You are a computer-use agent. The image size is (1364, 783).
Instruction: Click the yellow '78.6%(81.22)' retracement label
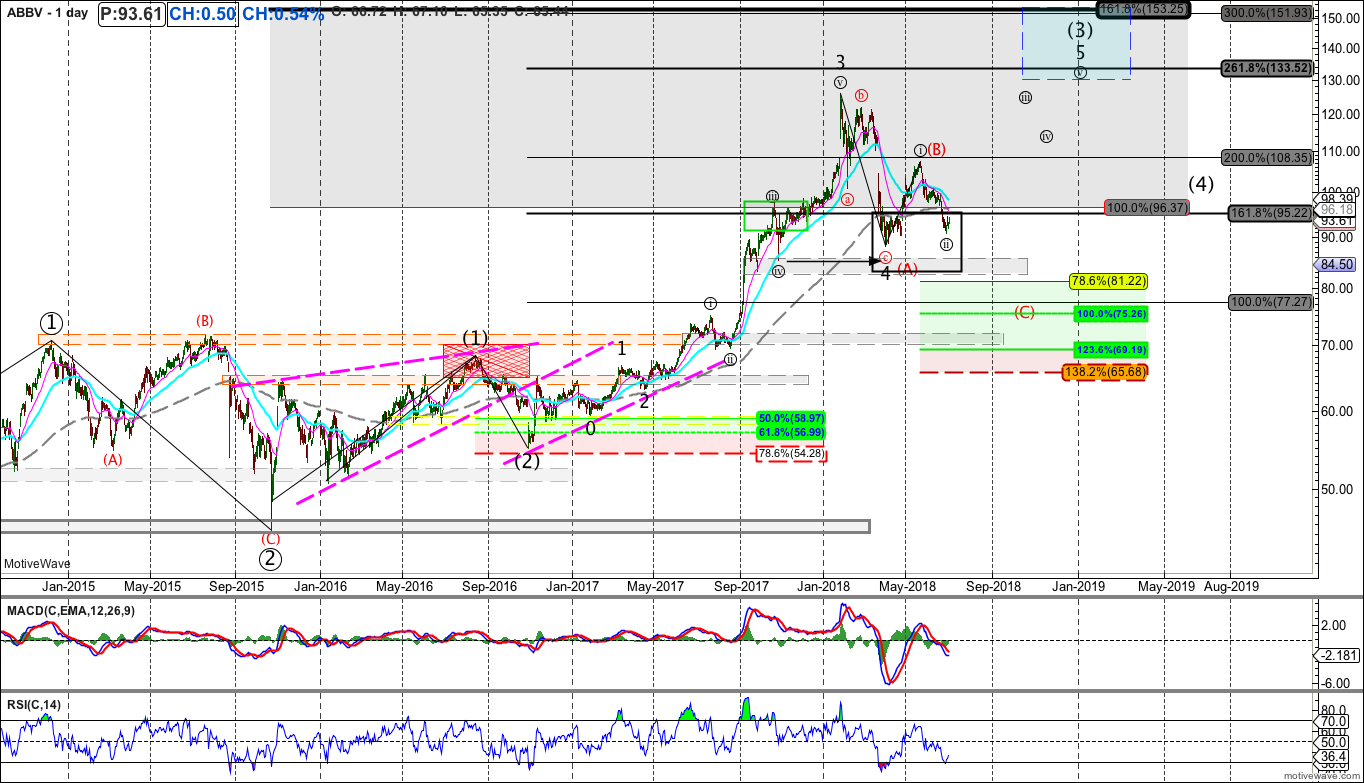point(1109,281)
